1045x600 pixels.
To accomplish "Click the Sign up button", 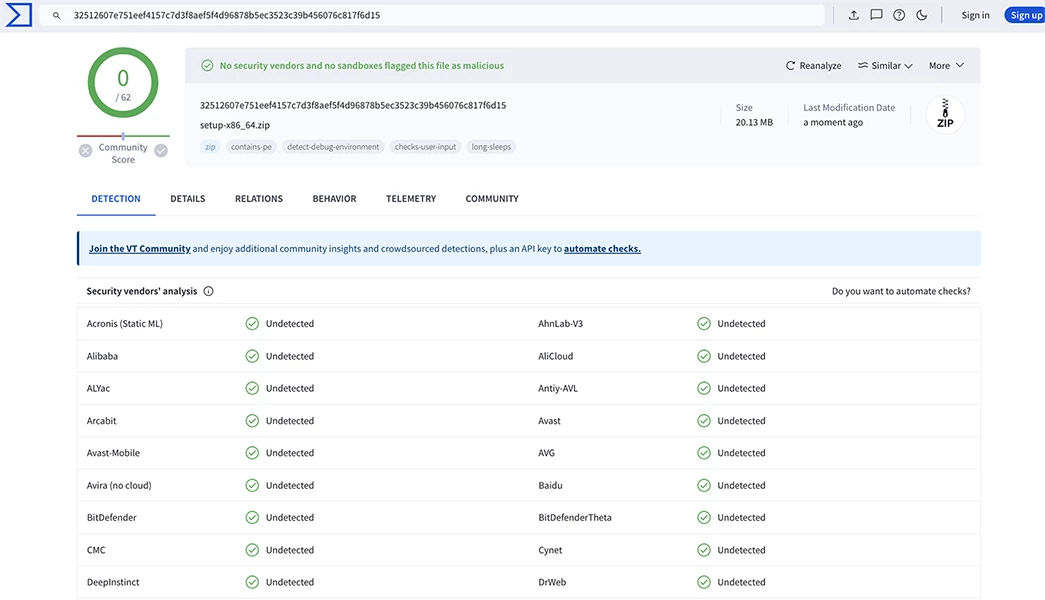I will (x=1026, y=15).
